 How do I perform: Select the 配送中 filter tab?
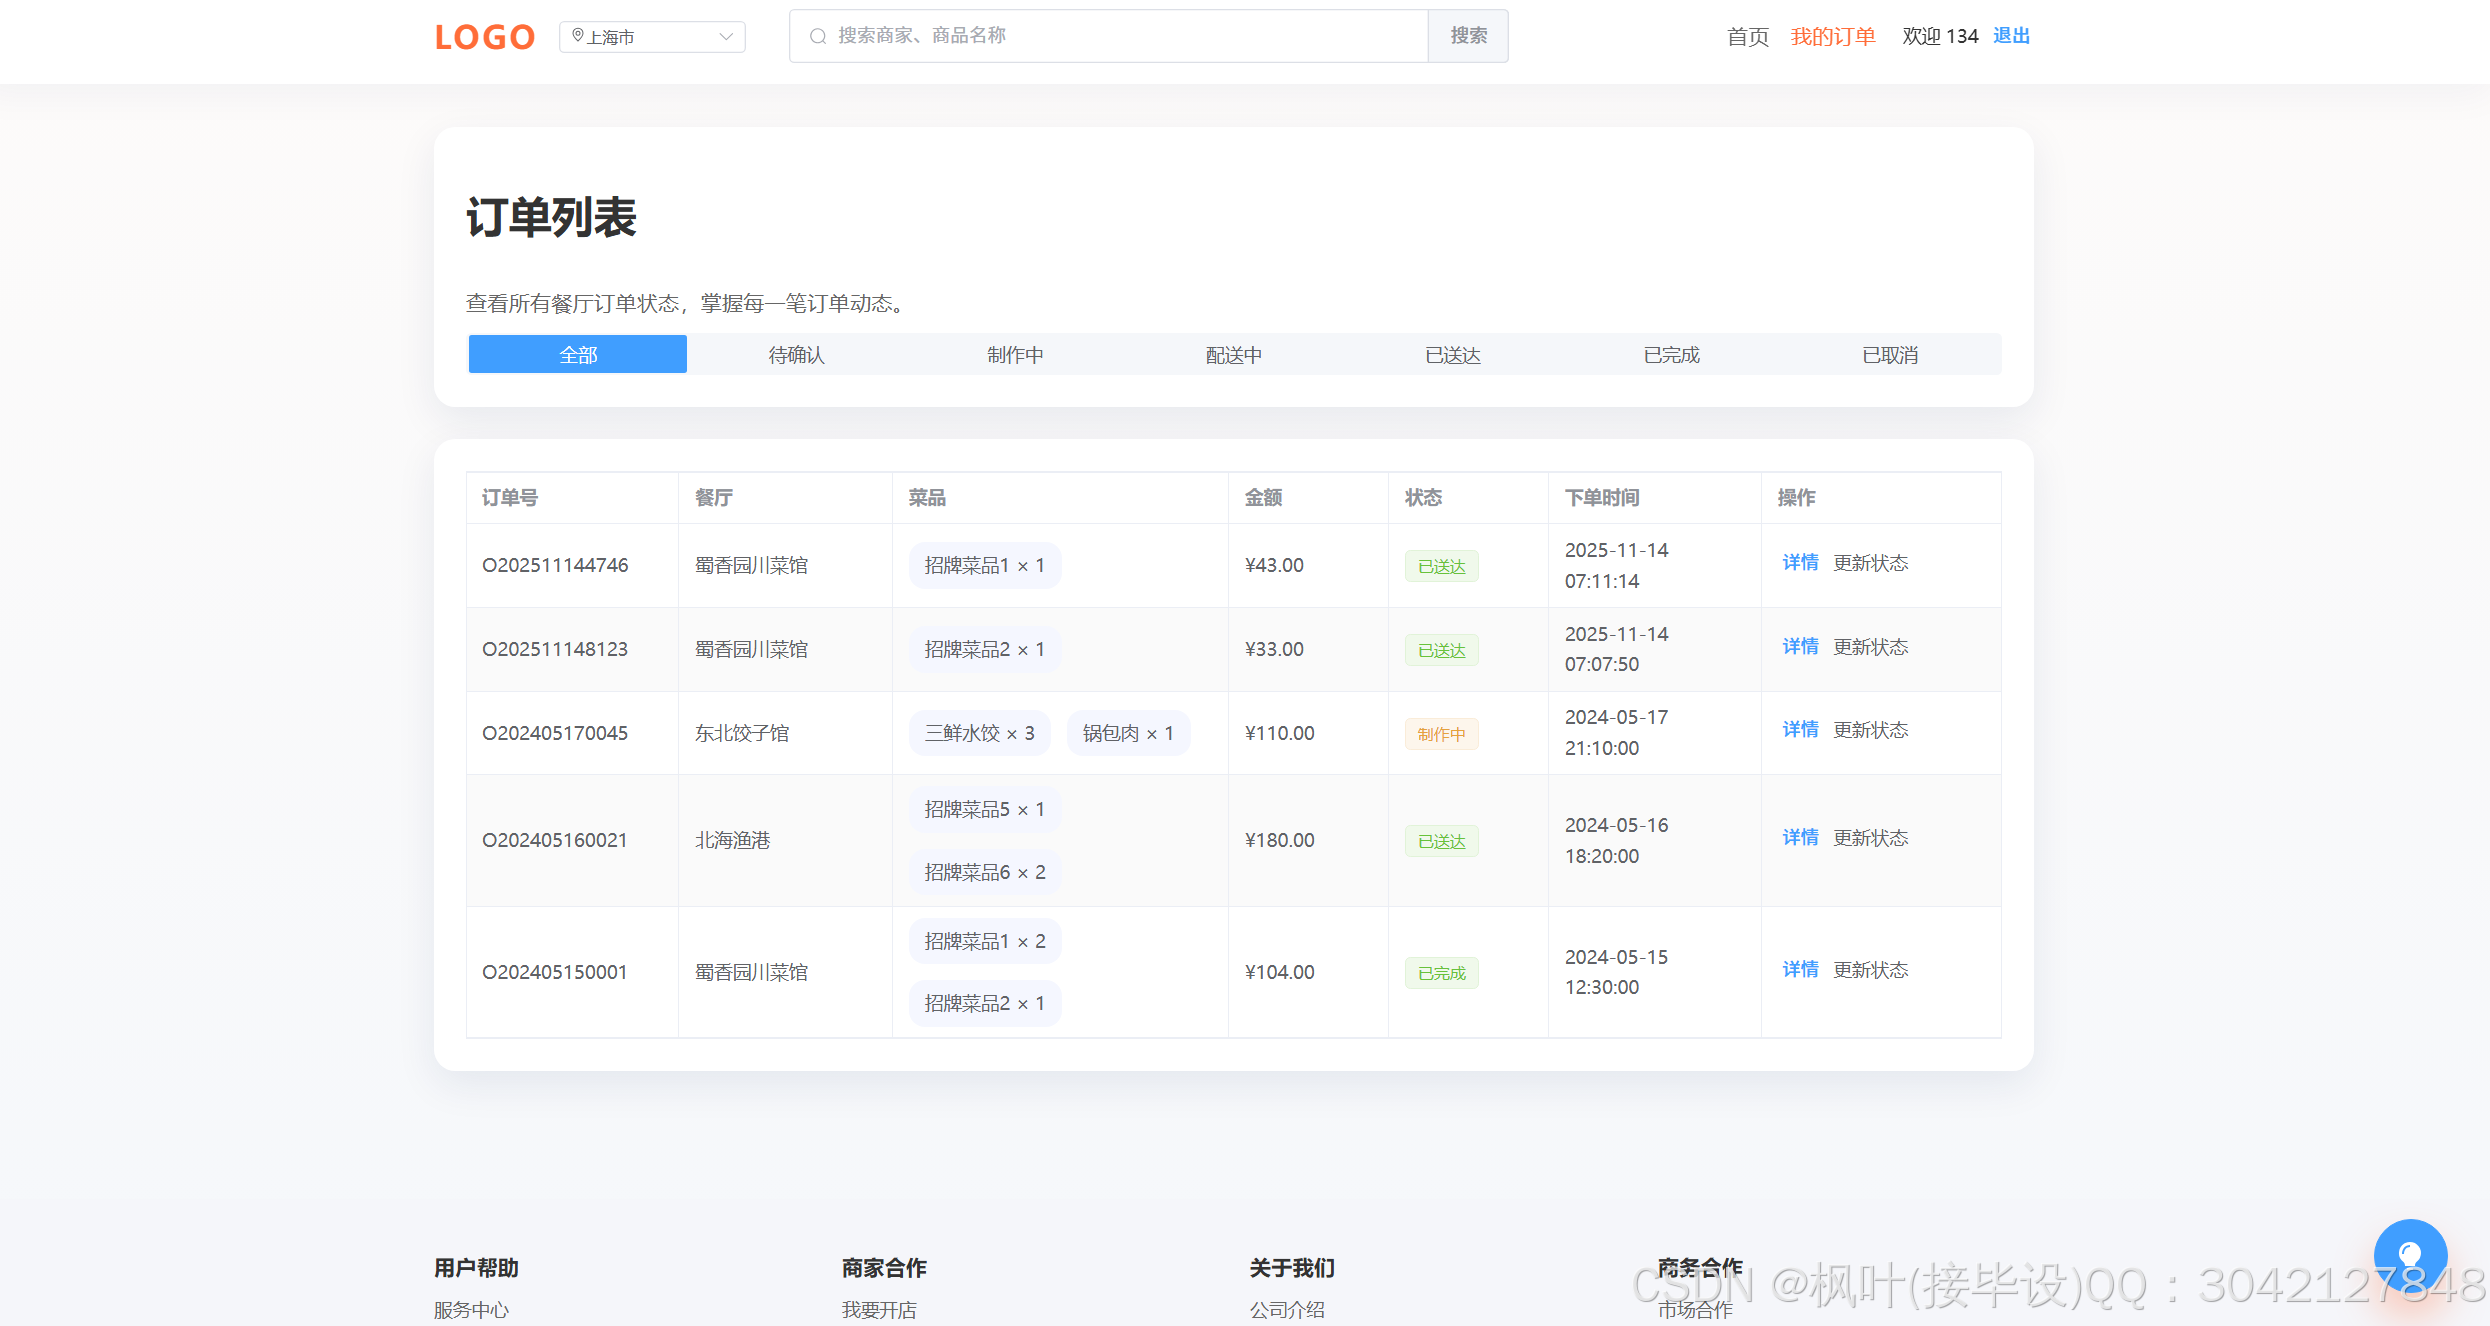1233,354
